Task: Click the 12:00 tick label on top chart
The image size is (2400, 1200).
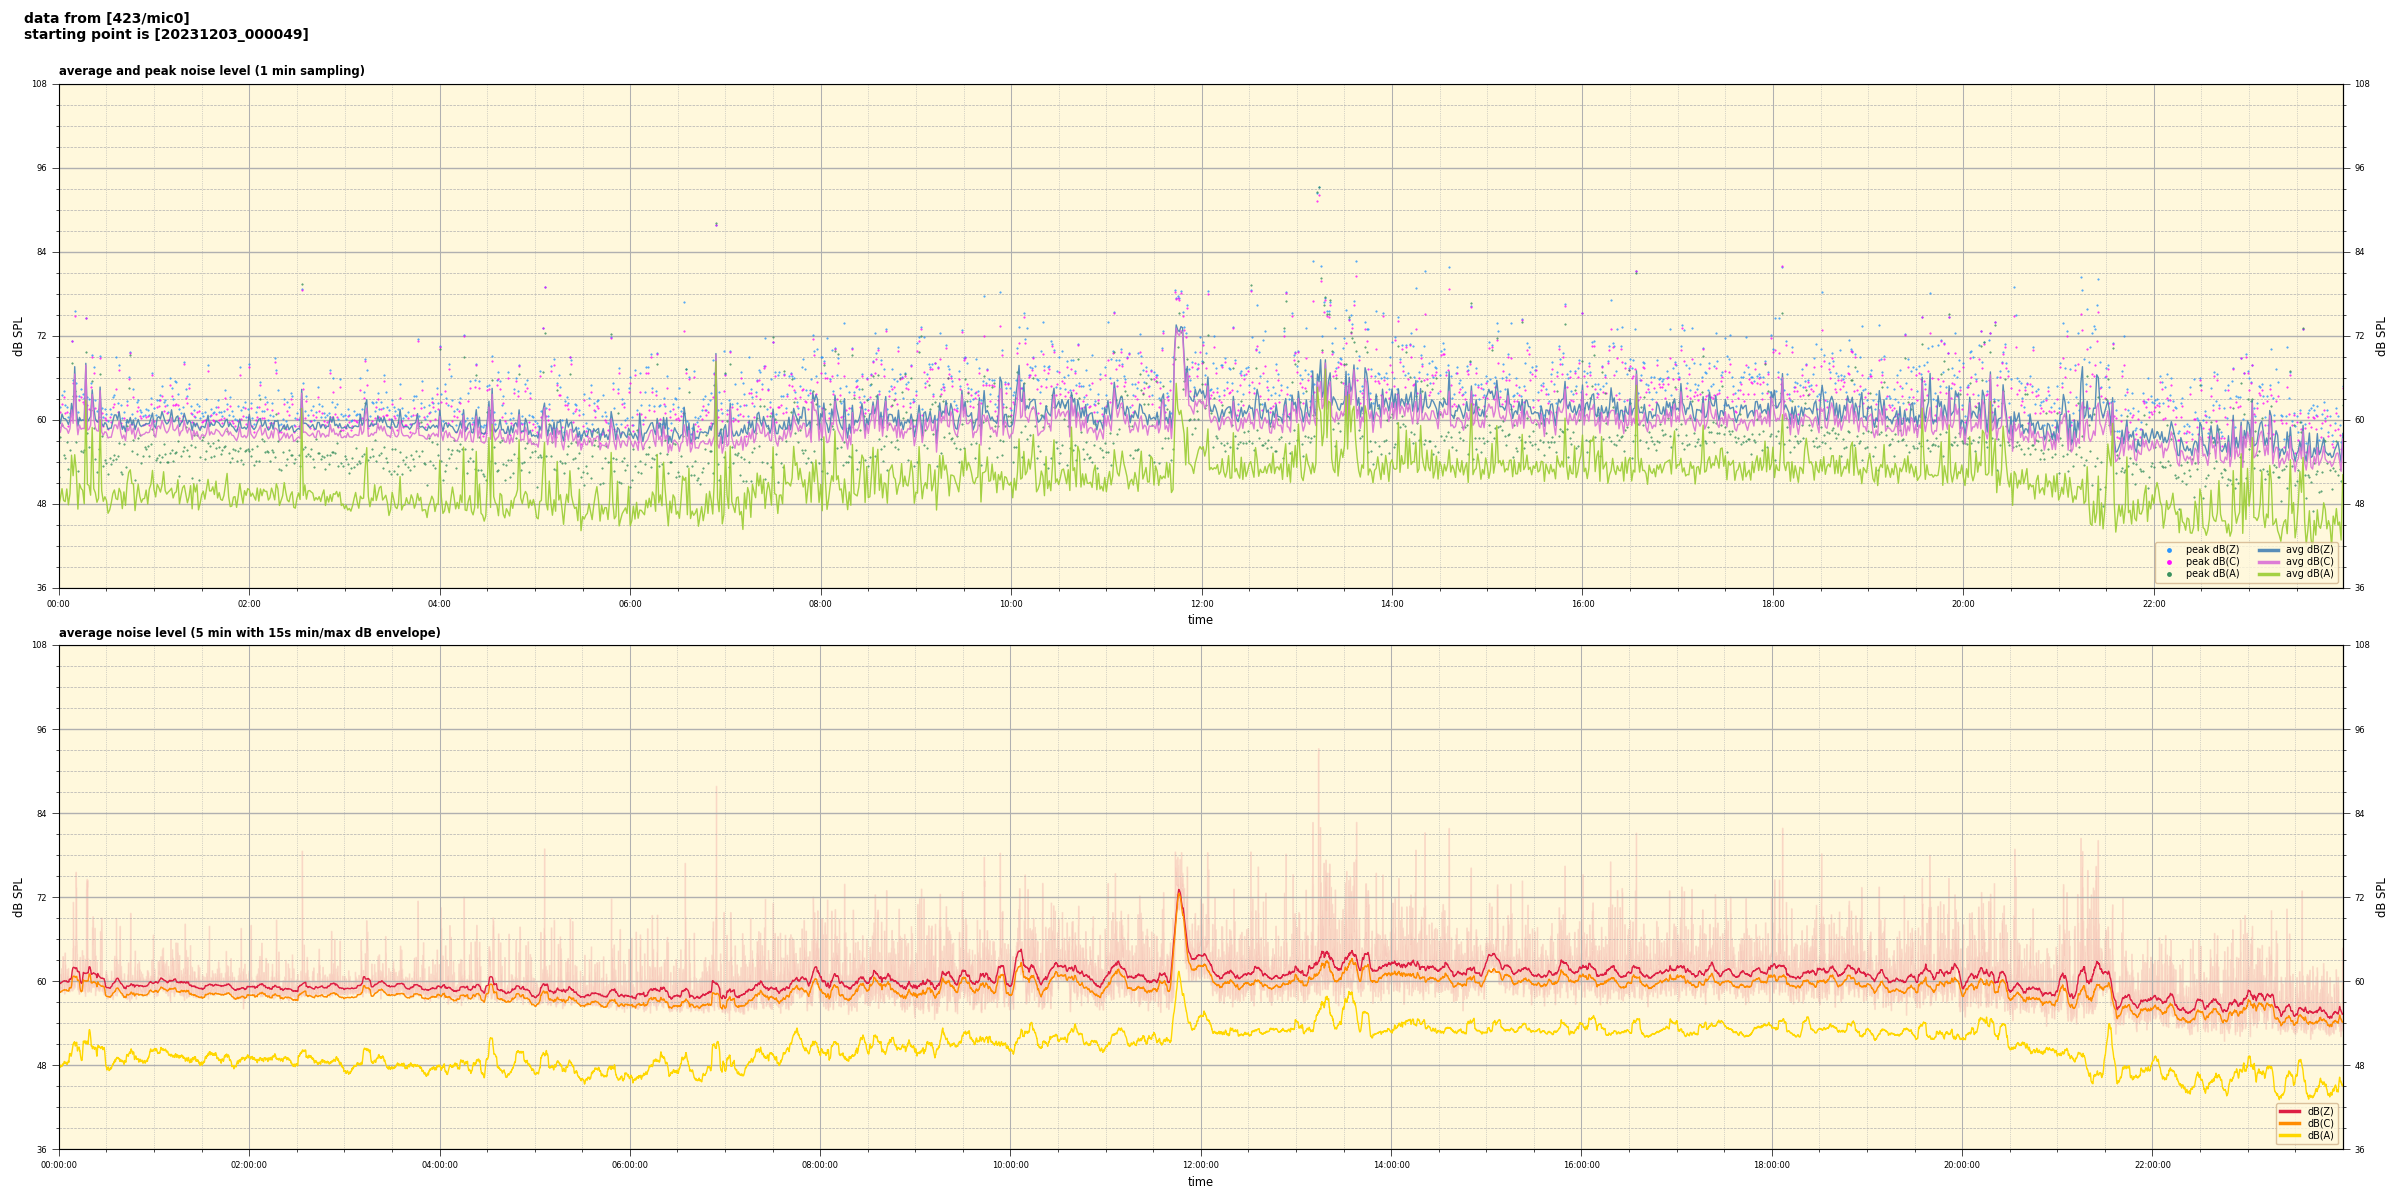Action: (1201, 604)
